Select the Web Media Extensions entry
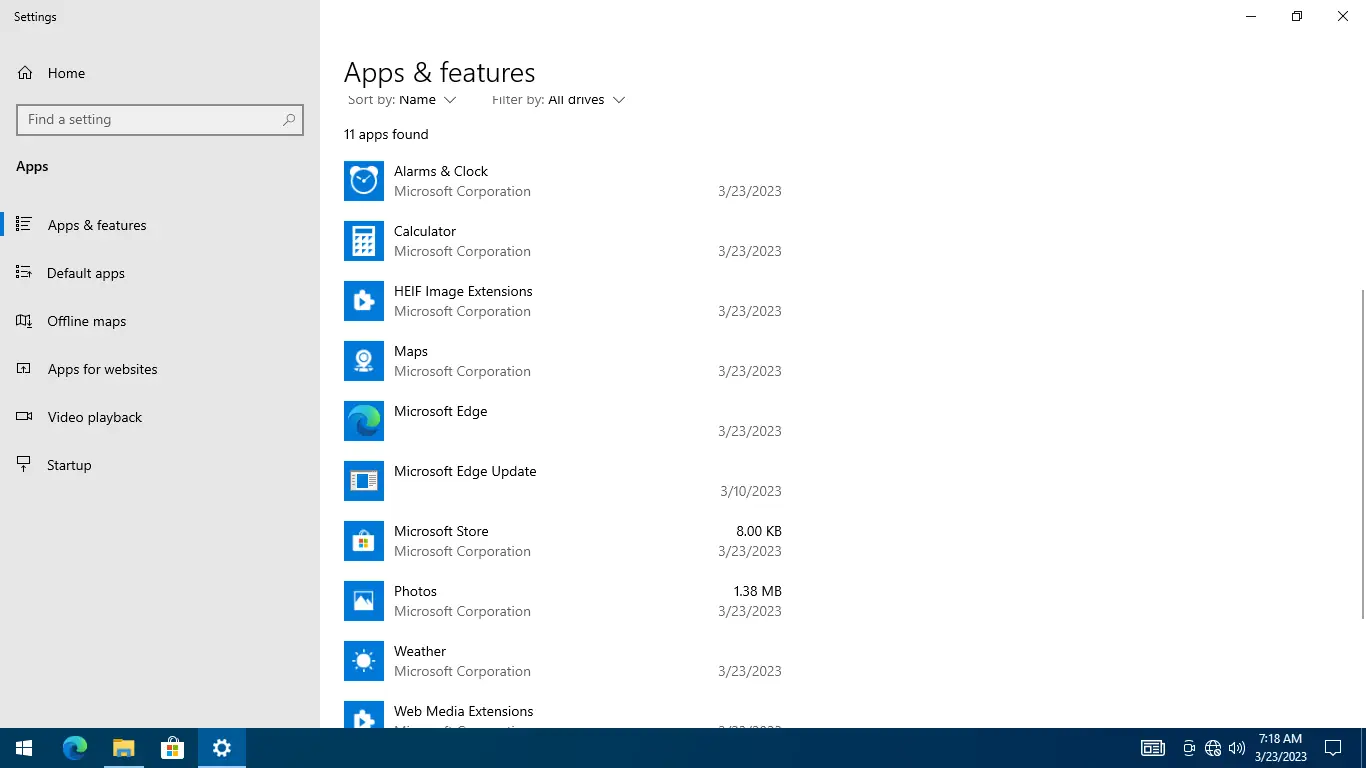The height and width of the screenshot is (768, 1366). click(x=563, y=714)
